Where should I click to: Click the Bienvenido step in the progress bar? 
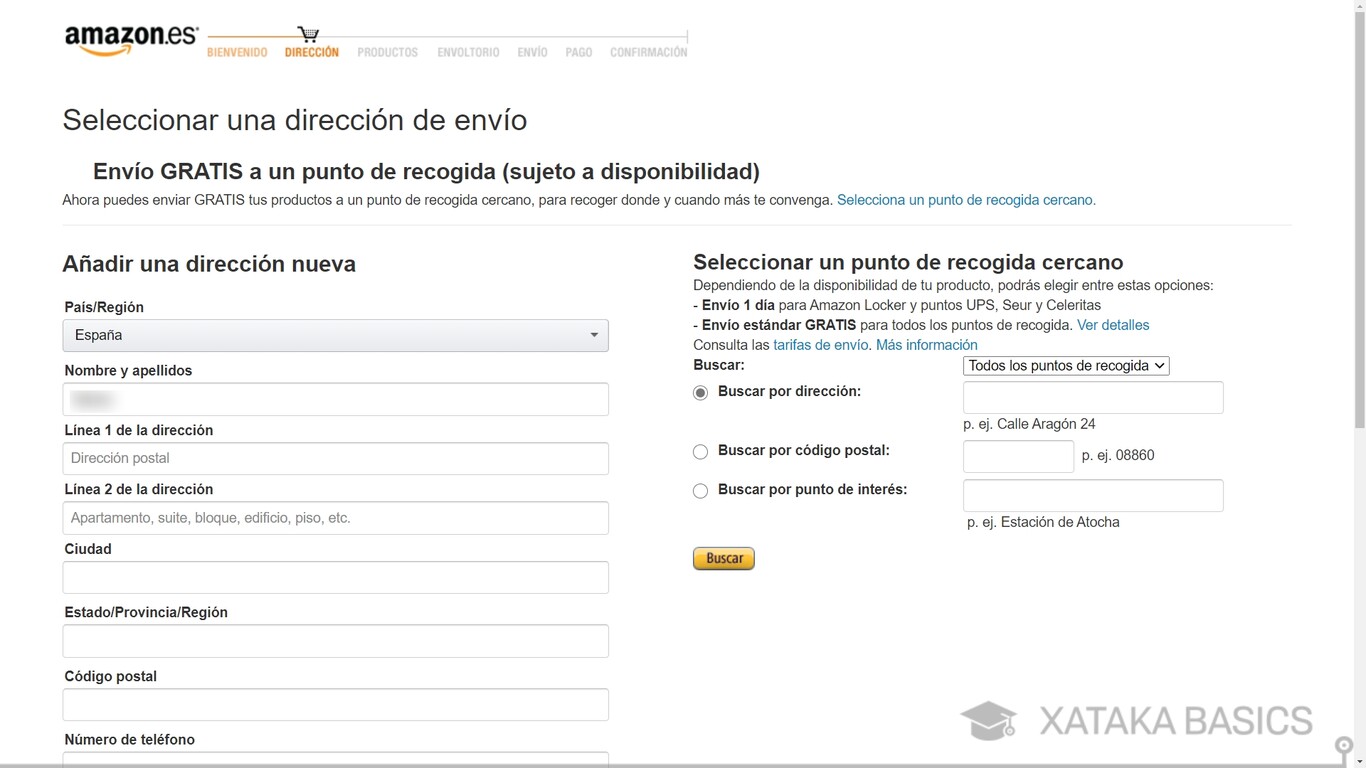pos(237,51)
